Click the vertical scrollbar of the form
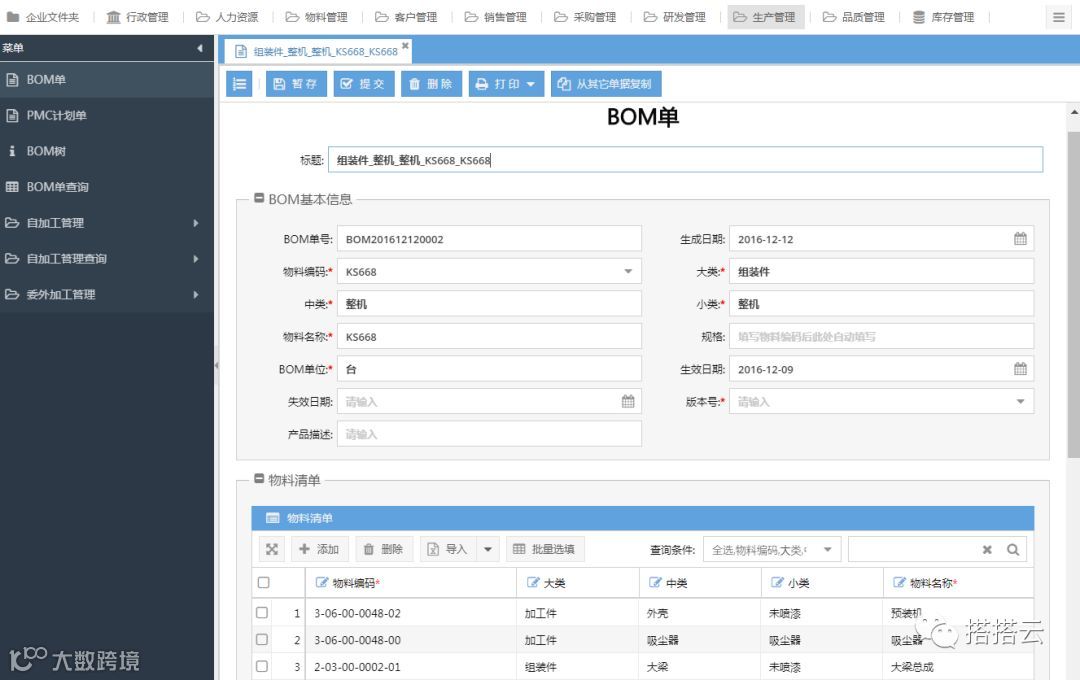The height and width of the screenshot is (680, 1080). (1074, 295)
